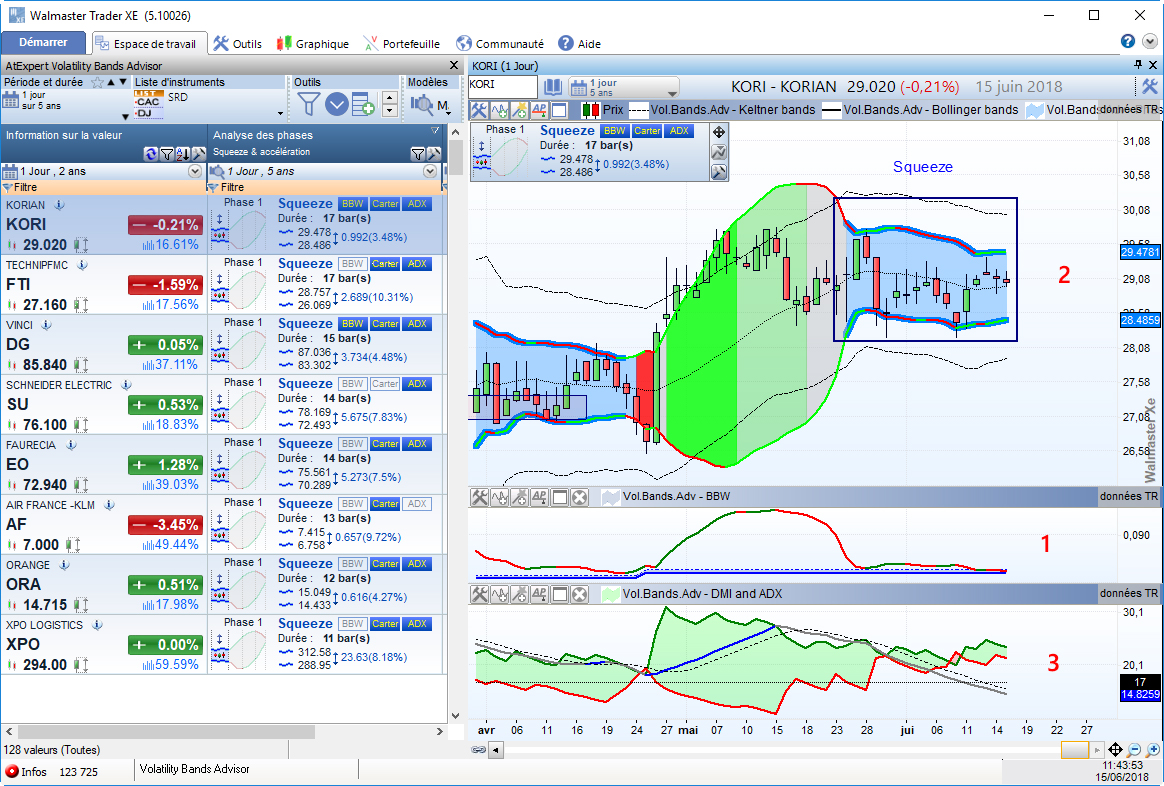The height and width of the screenshot is (786, 1164).
Task: Click the blue circle chevron tool button
Action: (x=336, y=105)
